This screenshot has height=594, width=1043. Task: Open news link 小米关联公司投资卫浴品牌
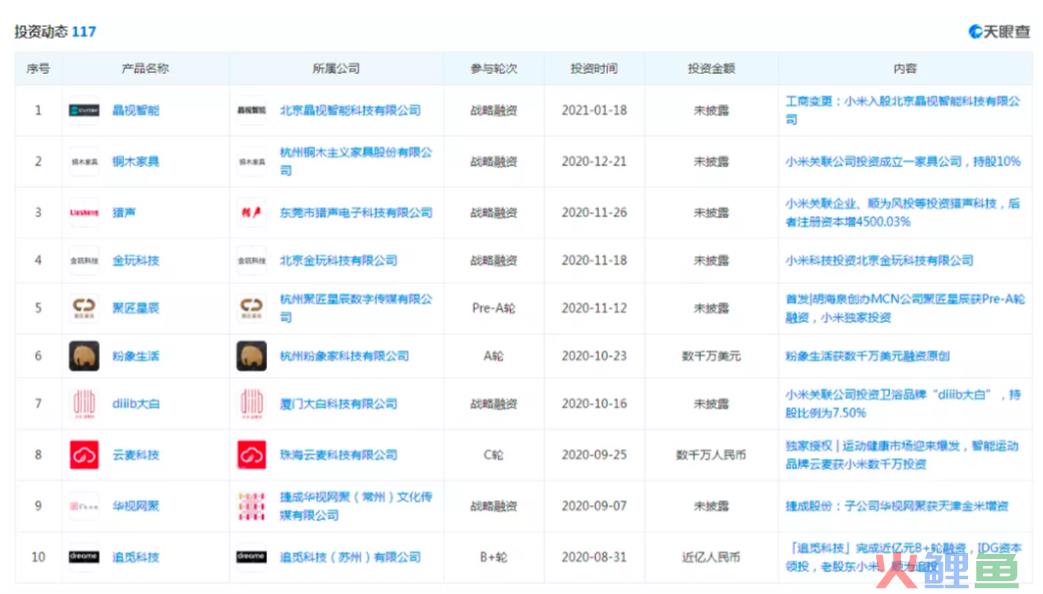pos(903,404)
